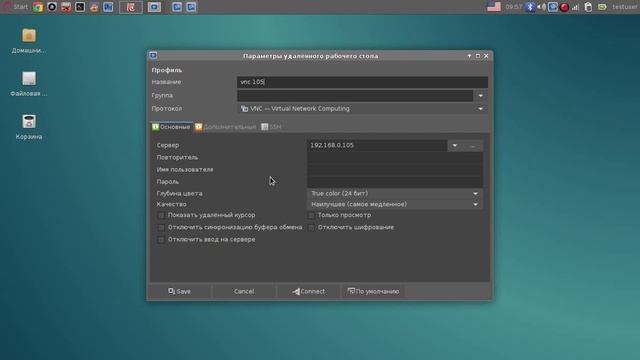Open the Протокол VNC dropdown
640x360 pixels.
[x=362, y=109]
